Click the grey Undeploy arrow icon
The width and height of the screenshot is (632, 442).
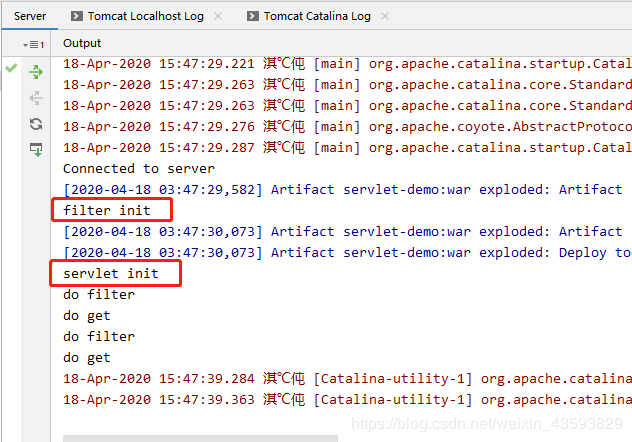[36, 98]
